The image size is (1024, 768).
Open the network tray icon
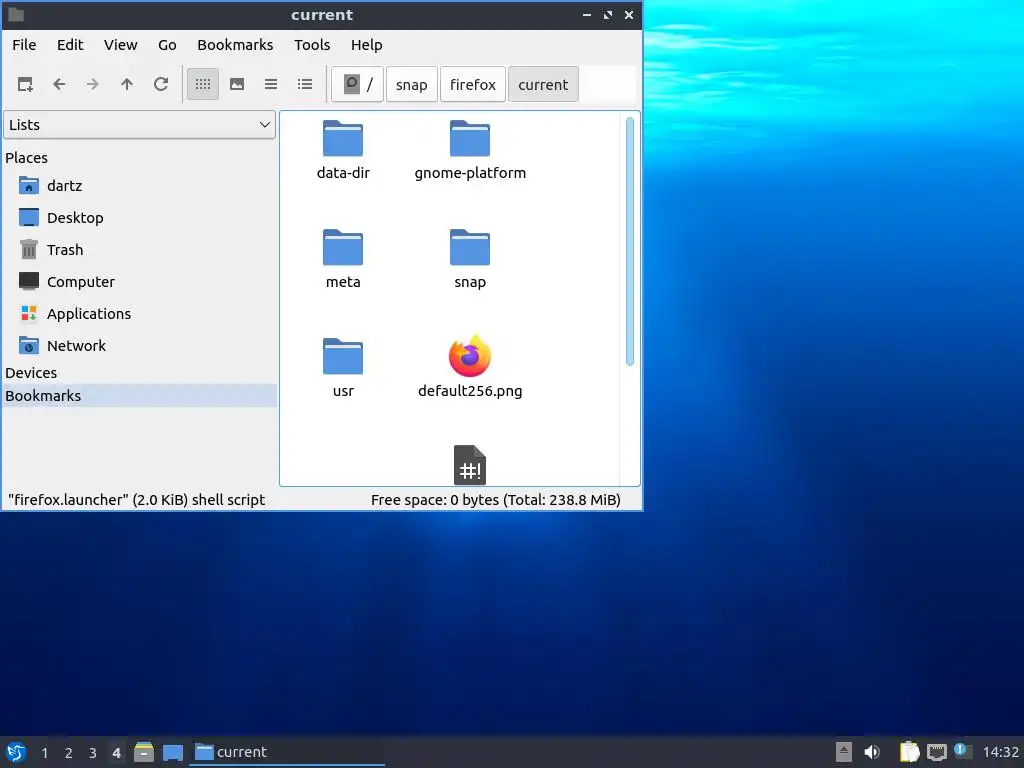point(936,752)
